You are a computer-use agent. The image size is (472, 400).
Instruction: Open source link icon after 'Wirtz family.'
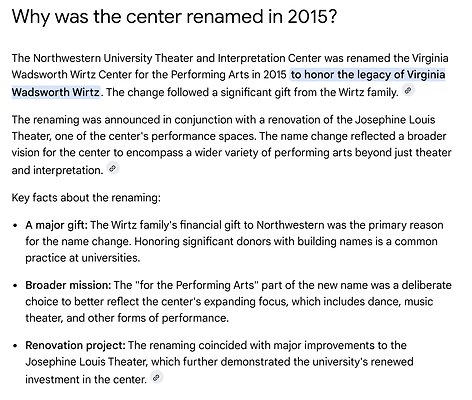click(x=408, y=90)
